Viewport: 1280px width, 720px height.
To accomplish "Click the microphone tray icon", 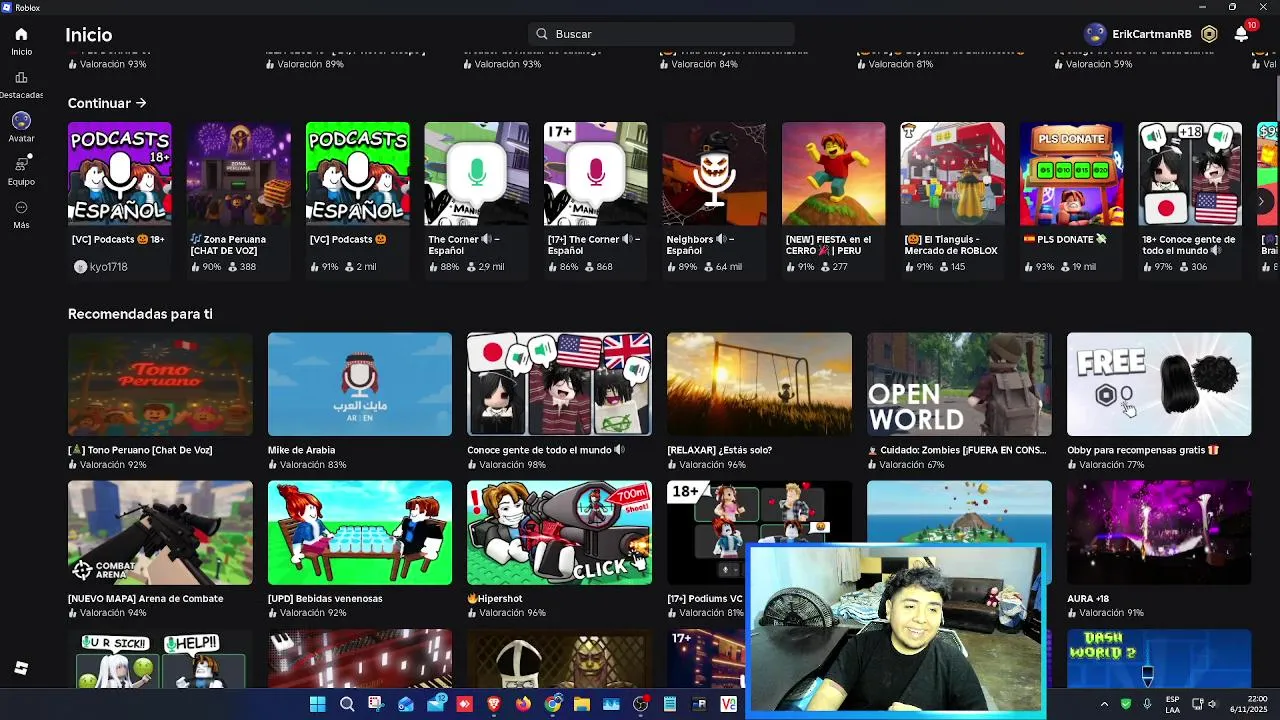I will pyautogui.click(x=1148, y=704).
